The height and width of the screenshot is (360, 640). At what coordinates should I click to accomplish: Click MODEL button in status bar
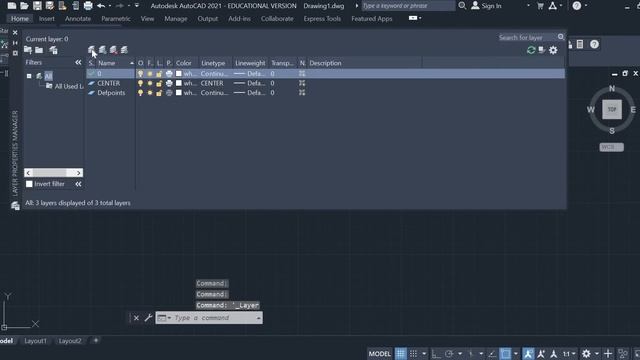coord(380,353)
